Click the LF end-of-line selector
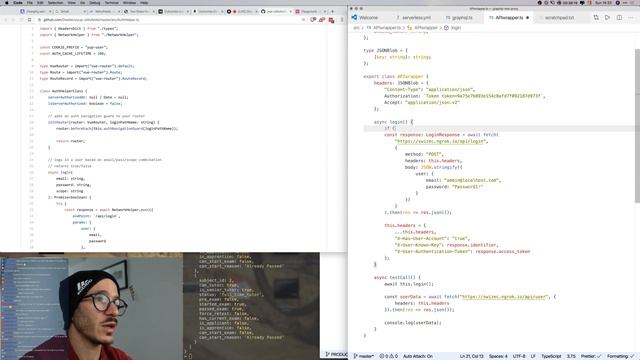The width and height of the screenshot is (640, 360). pos(533,356)
